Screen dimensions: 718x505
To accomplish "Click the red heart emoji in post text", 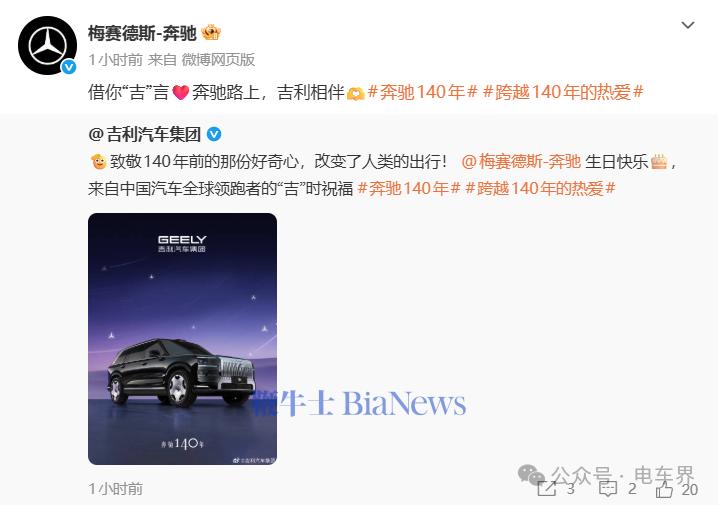I will pyautogui.click(x=180, y=92).
